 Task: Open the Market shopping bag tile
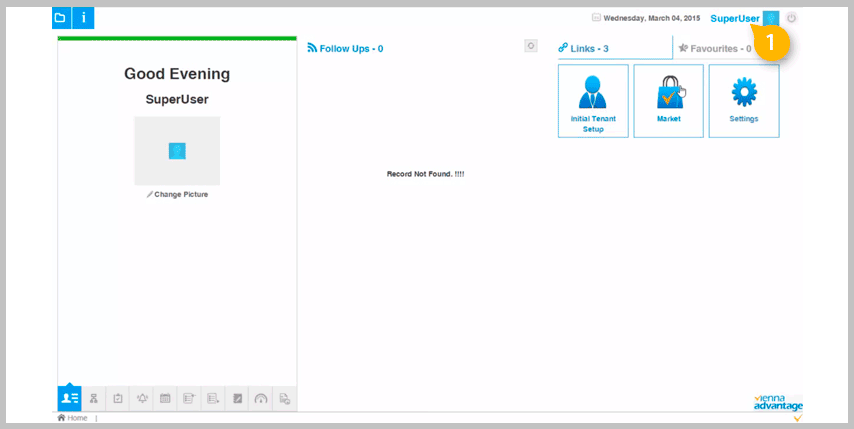(x=669, y=101)
